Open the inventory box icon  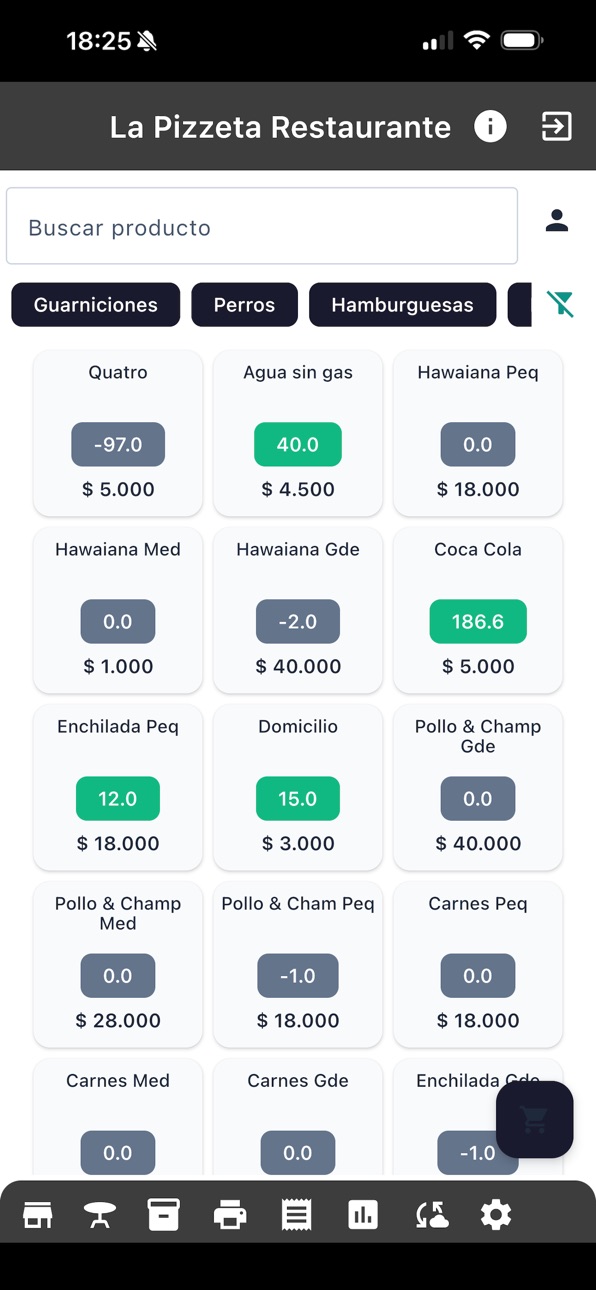(163, 1215)
